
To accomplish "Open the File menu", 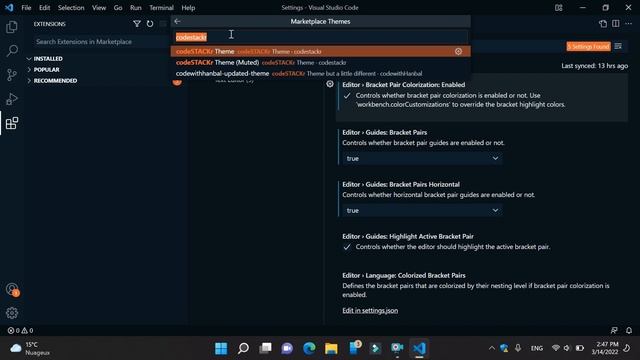I will 26,8.
